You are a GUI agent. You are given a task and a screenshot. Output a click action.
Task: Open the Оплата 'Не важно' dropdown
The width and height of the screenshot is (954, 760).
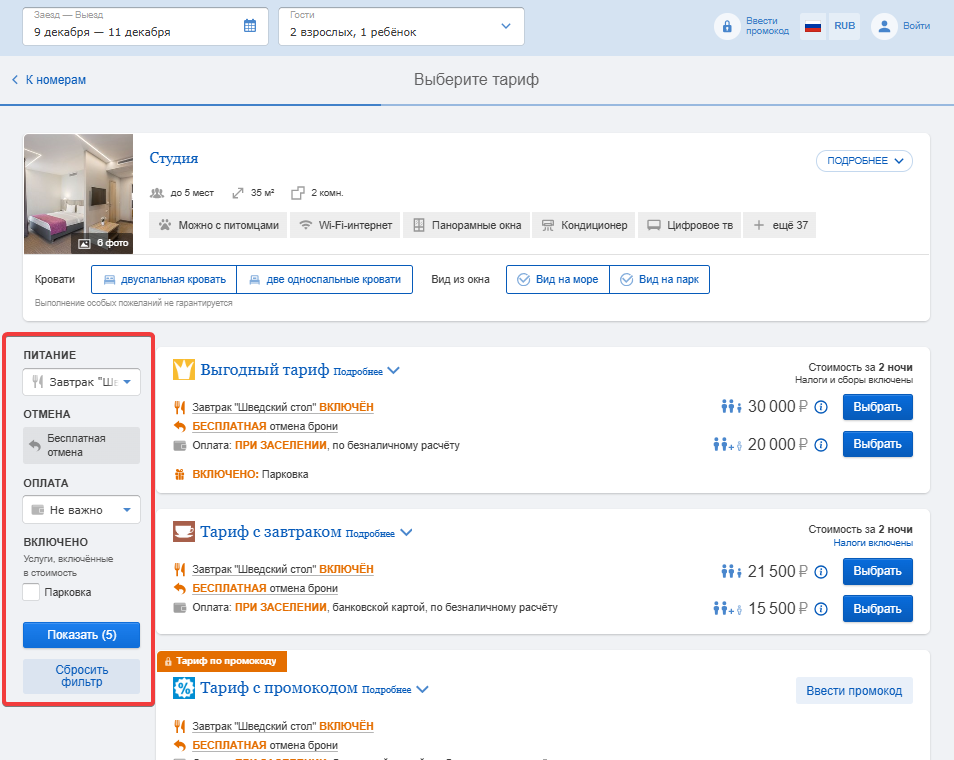pyautogui.click(x=82, y=510)
